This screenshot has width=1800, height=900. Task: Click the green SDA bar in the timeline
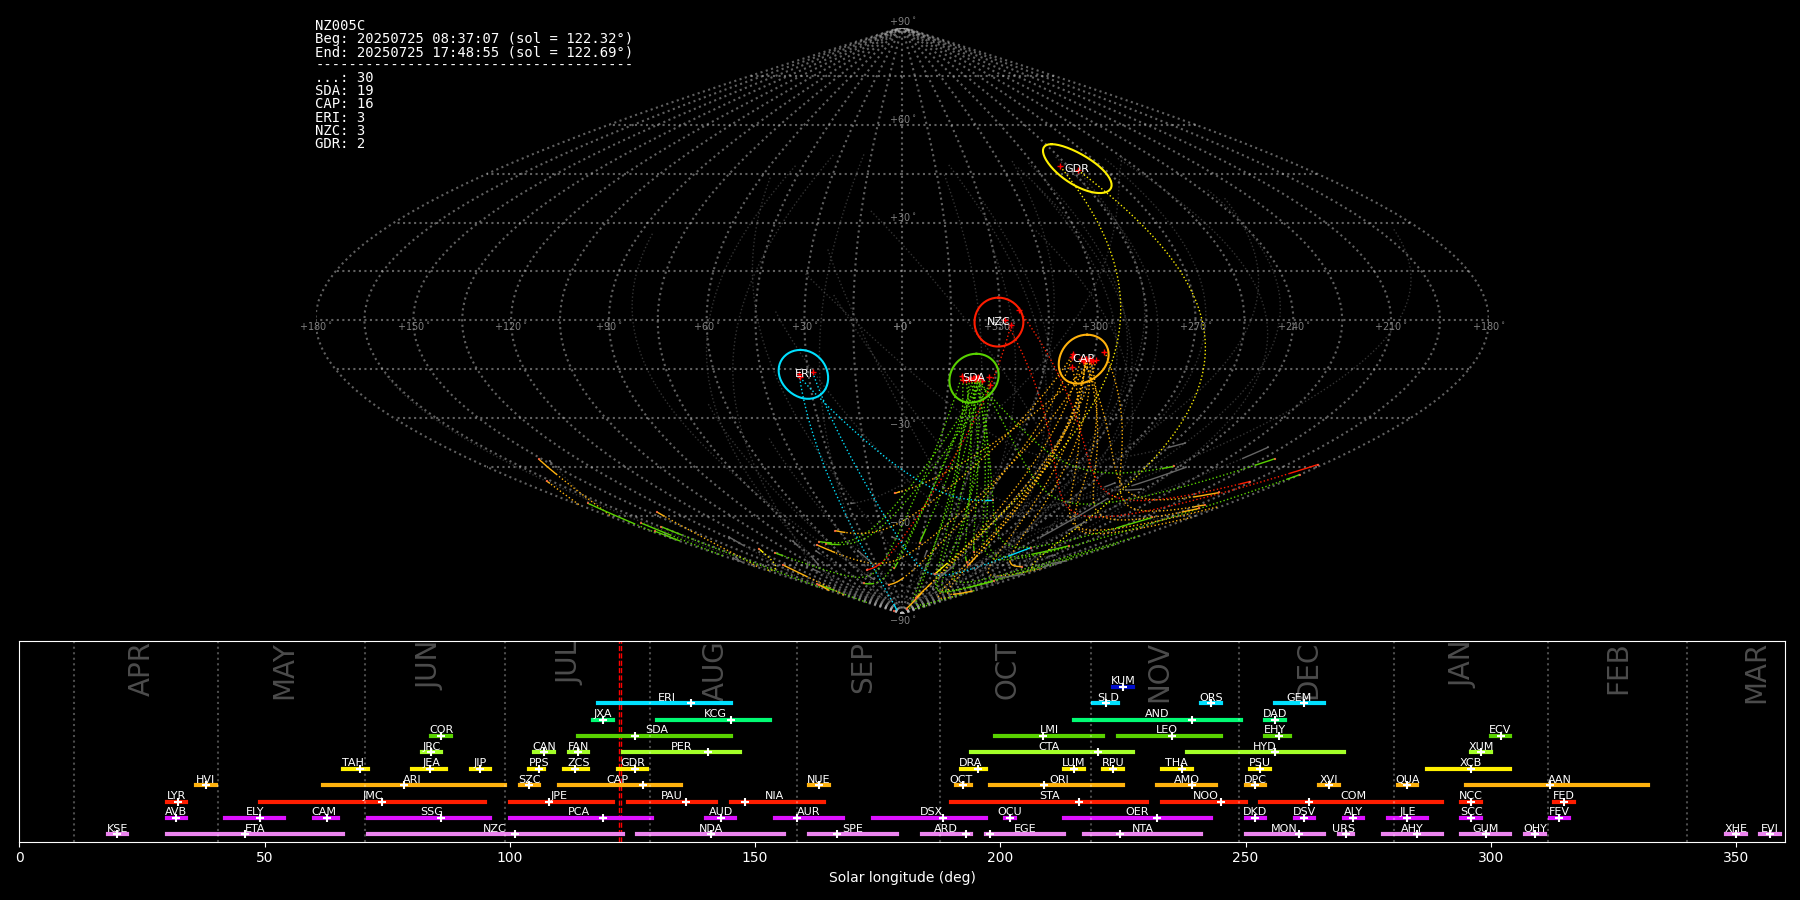(x=654, y=736)
